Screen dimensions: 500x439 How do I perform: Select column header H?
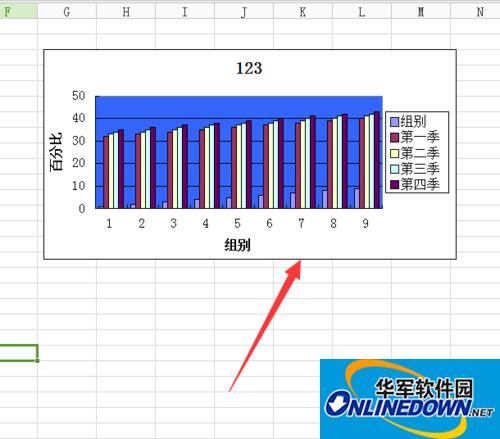(126, 12)
